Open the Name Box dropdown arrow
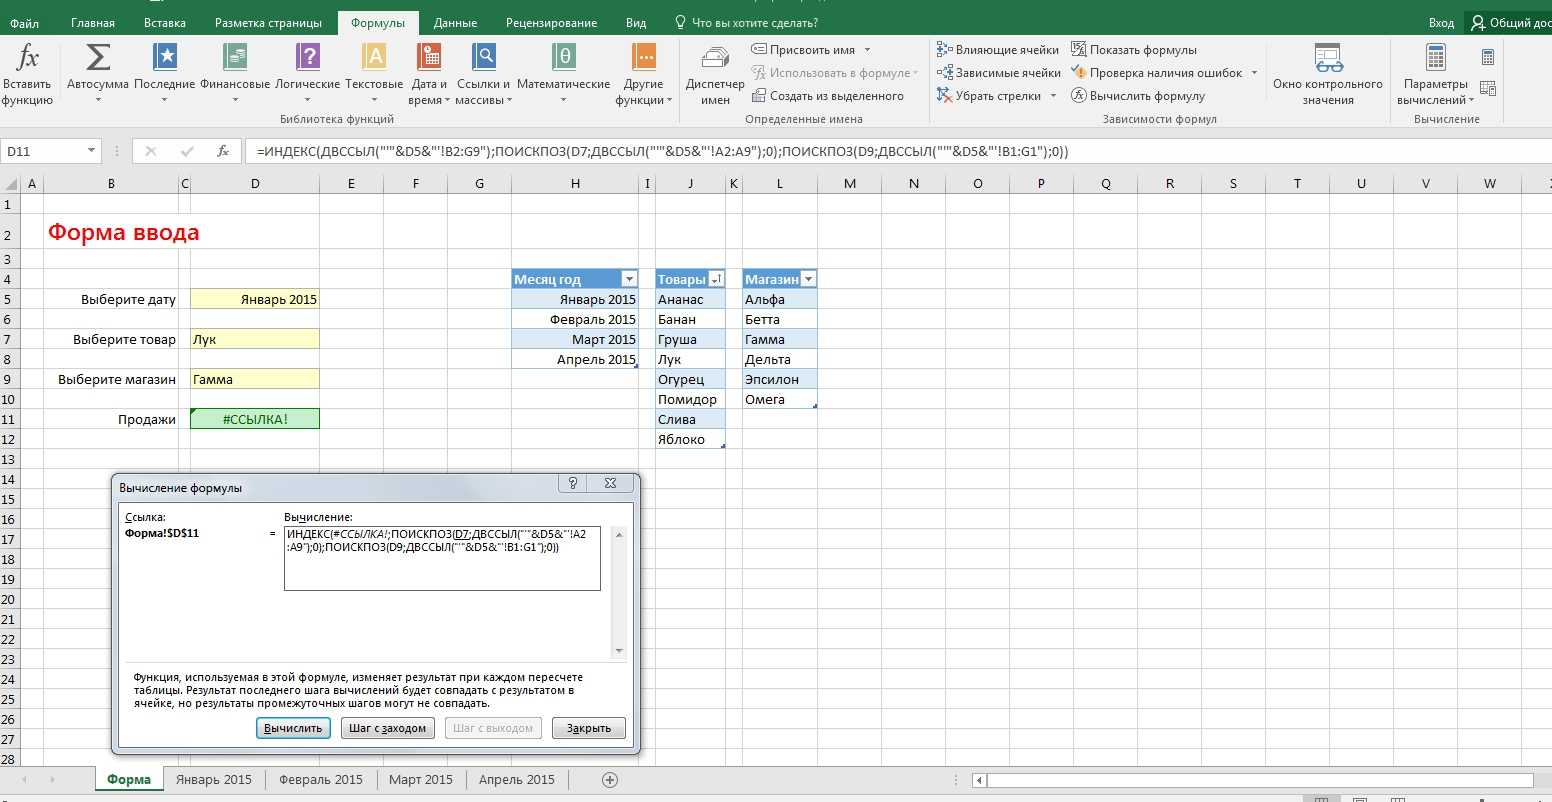Viewport: 1552px width, 802px height. coord(92,151)
